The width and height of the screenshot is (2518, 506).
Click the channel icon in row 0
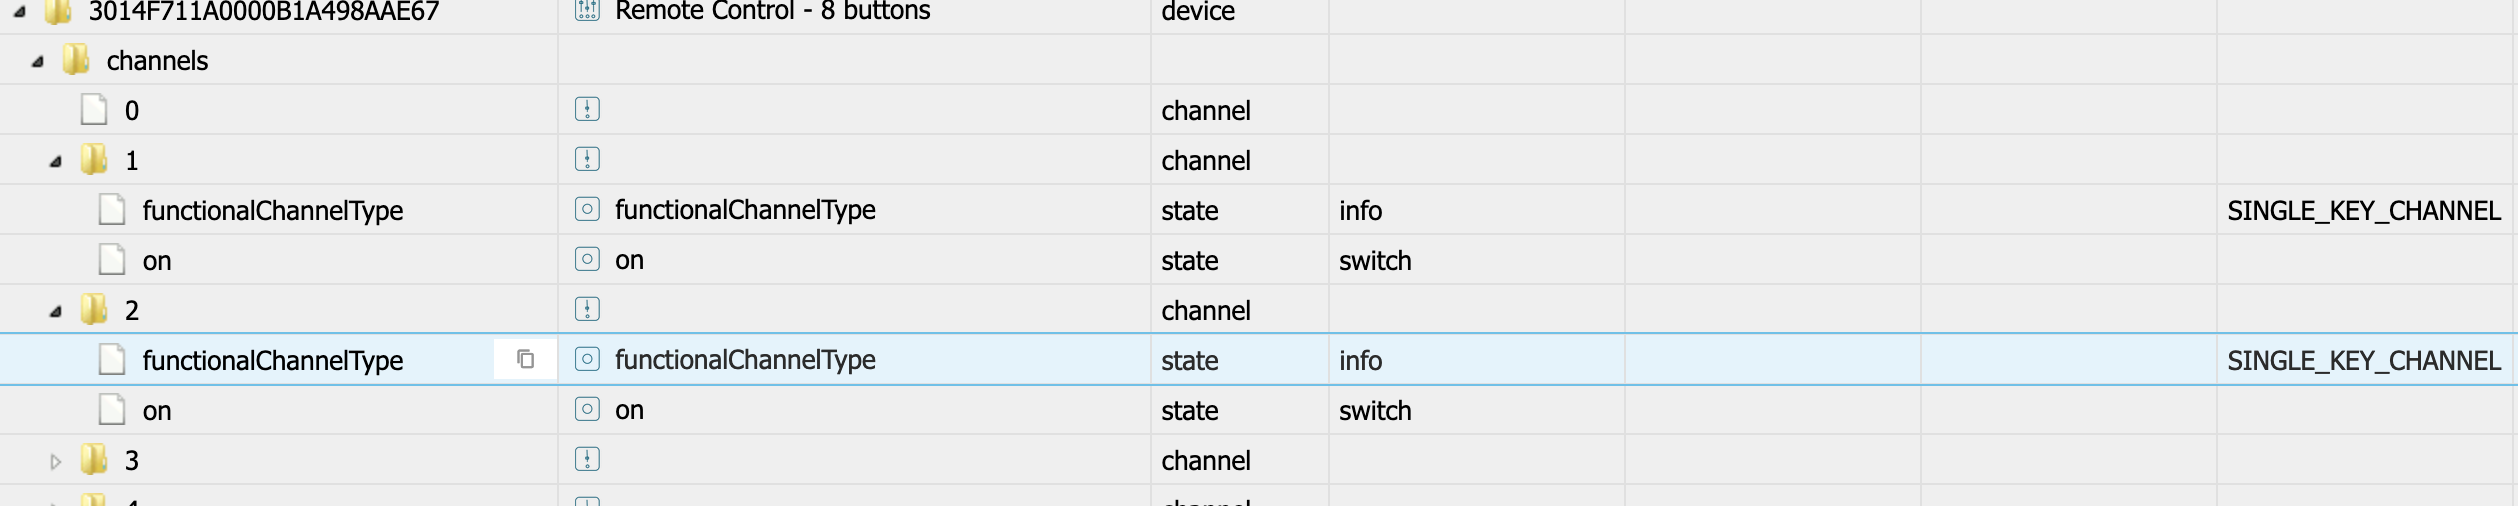pos(587,109)
